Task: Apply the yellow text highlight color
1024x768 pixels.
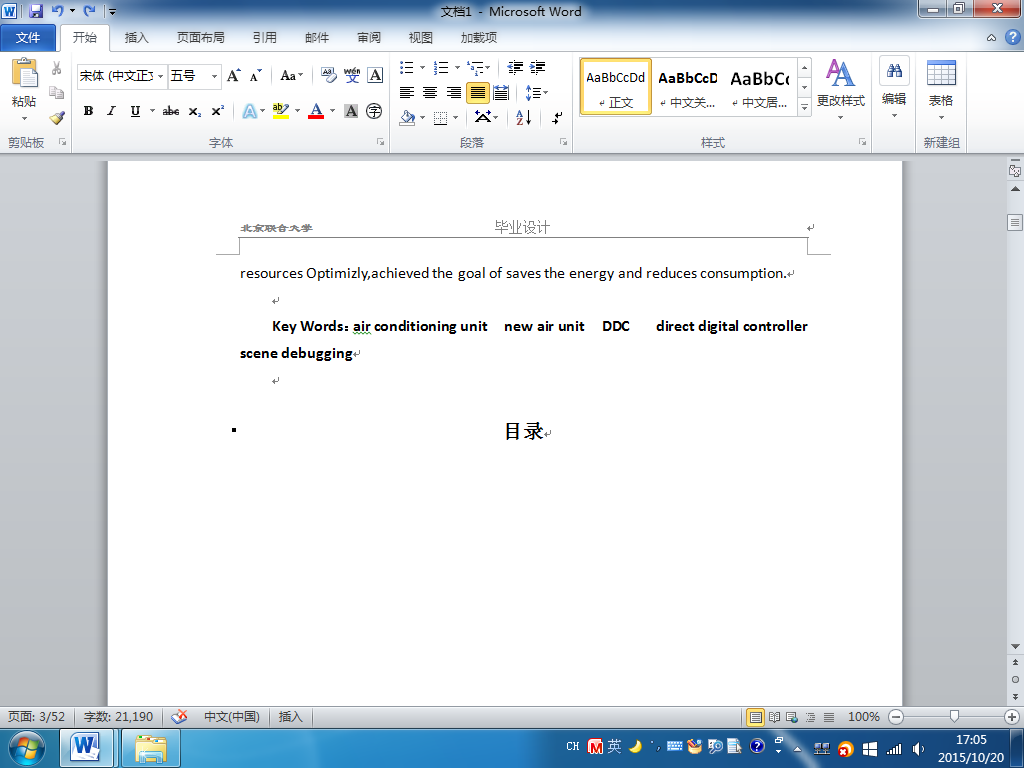Action: click(x=281, y=112)
